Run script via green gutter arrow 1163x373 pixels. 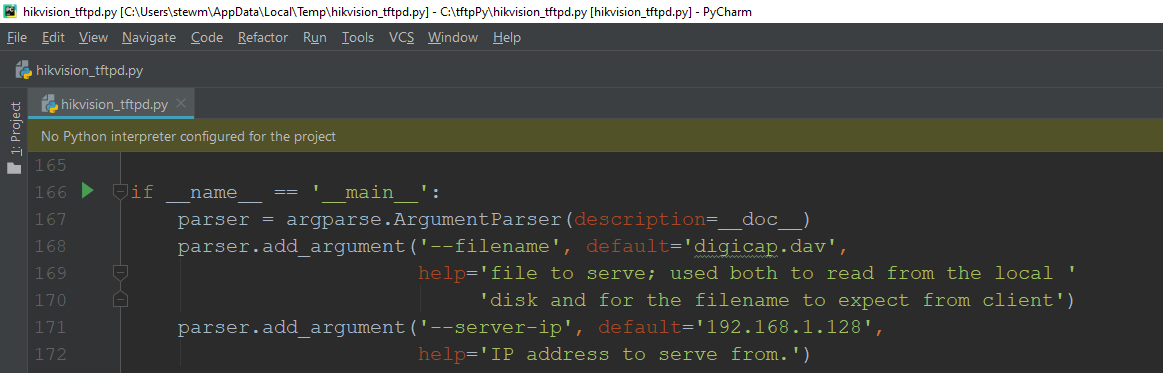(x=88, y=191)
